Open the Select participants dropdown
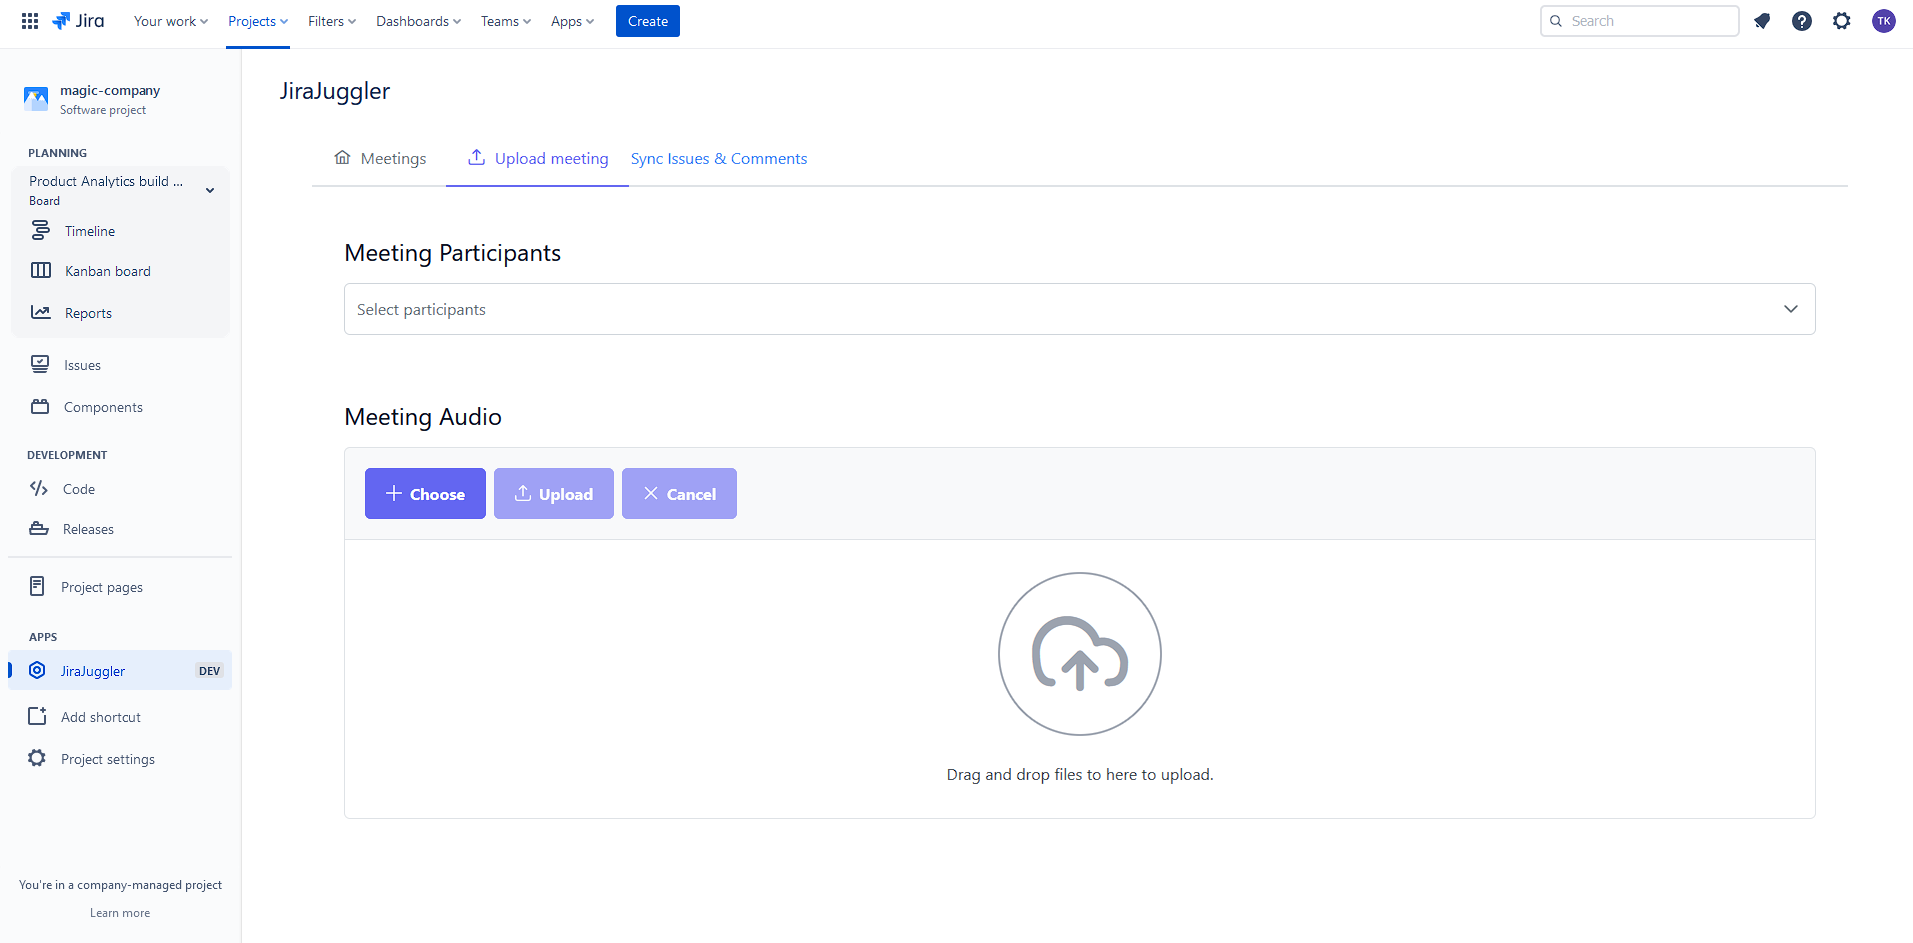Screen dimensions: 1913x943 pos(1080,309)
